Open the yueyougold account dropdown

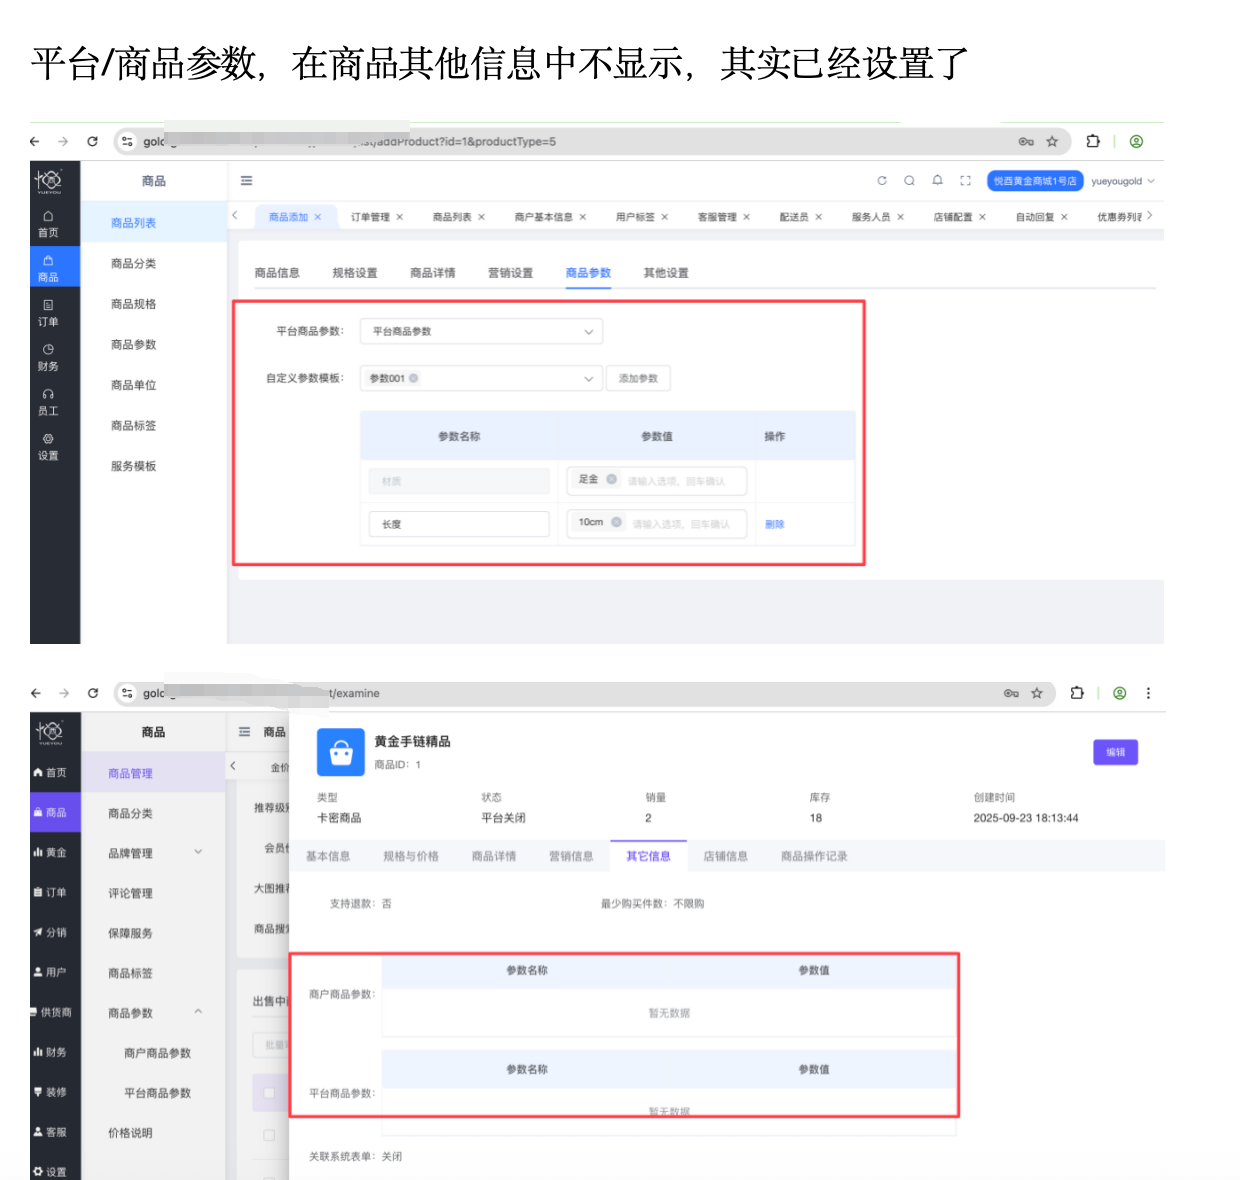coord(1122,181)
